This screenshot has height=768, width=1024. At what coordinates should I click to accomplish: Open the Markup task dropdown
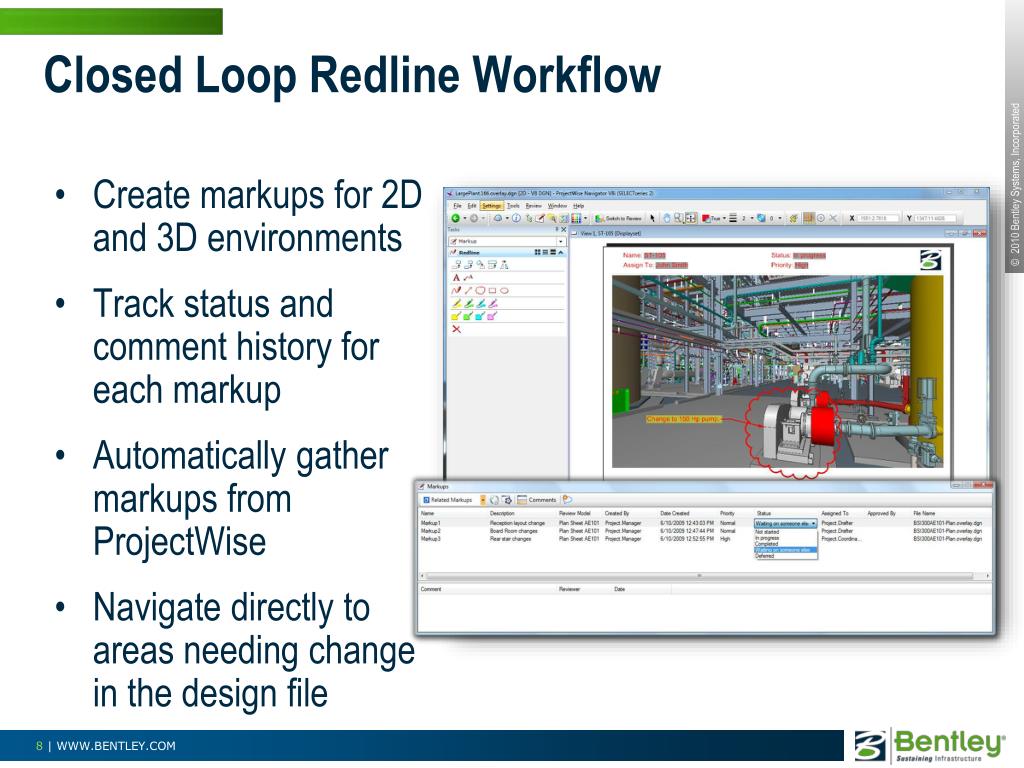561,242
